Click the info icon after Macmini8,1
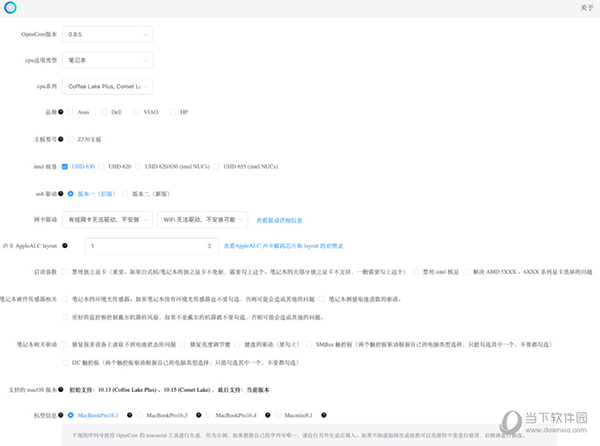This screenshot has height=446, width=600. pos(324,415)
